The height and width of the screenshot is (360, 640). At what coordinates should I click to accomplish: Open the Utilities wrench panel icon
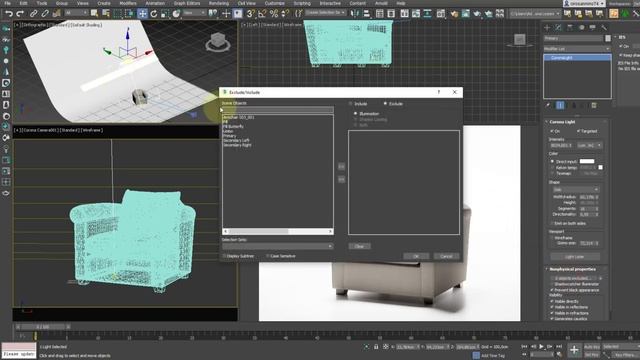click(604, 27)
